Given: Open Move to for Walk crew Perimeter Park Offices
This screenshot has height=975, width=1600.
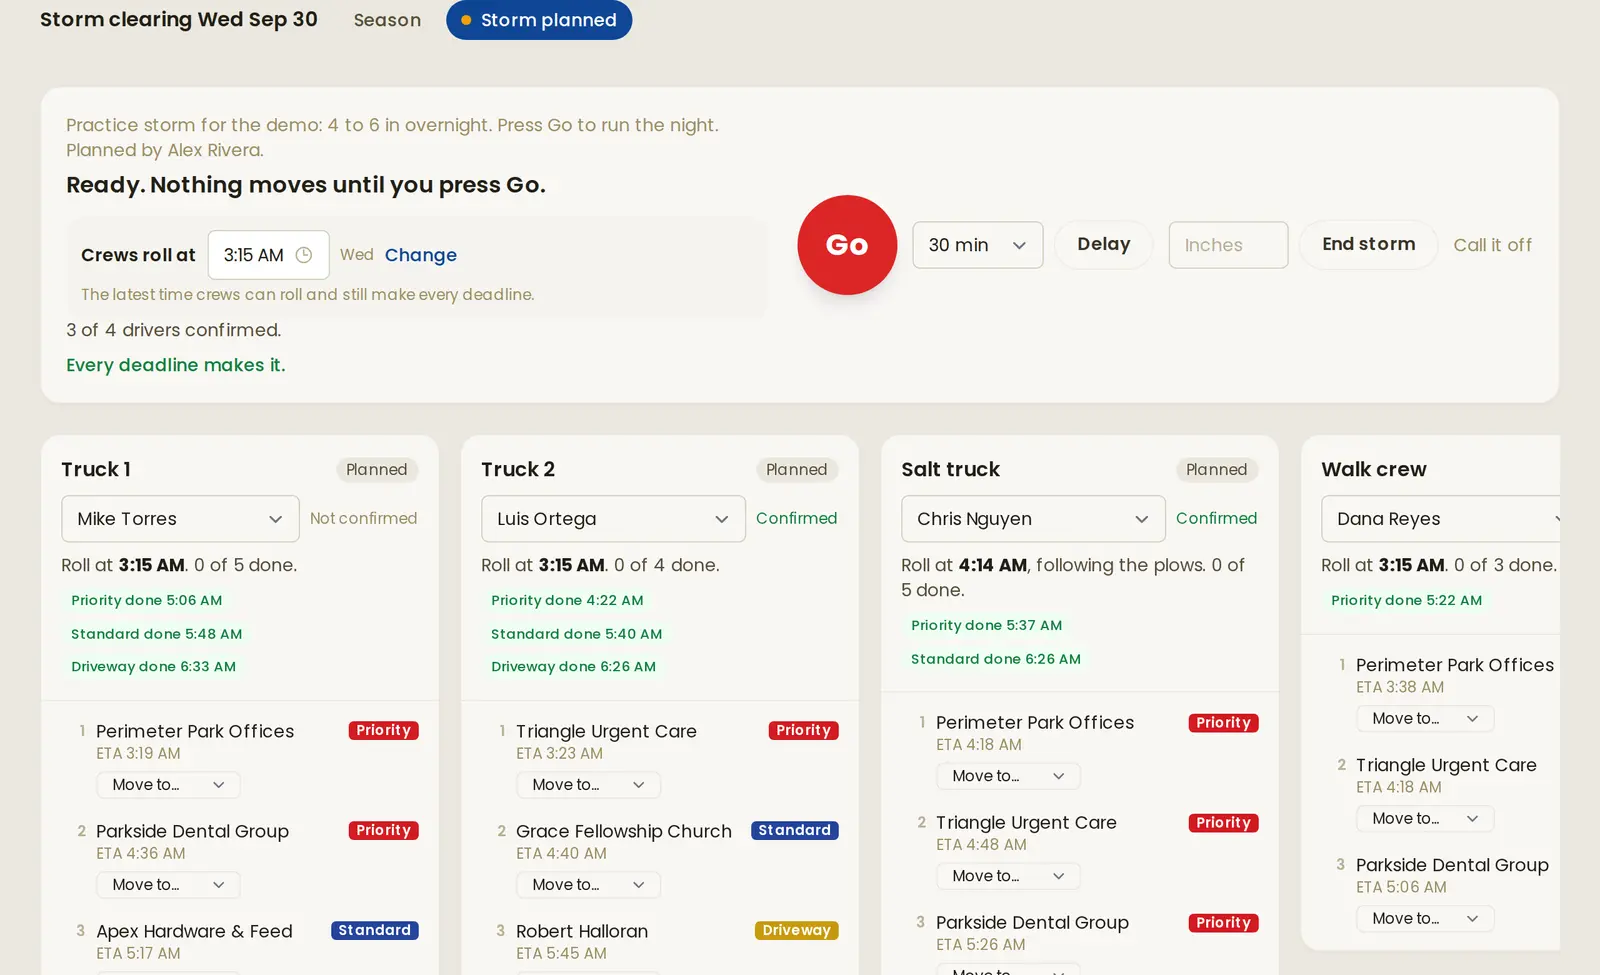Looking at the screenshot, I should coord(1425,719).
